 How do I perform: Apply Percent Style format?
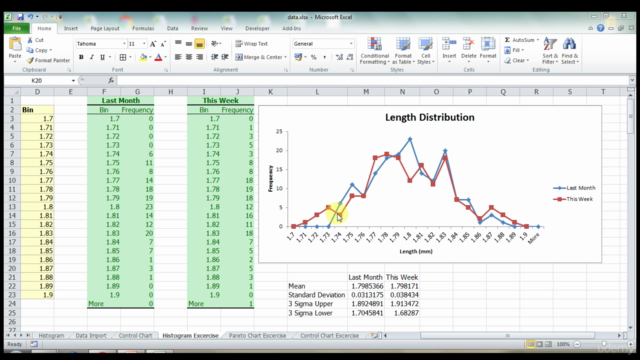pos(313,57)
